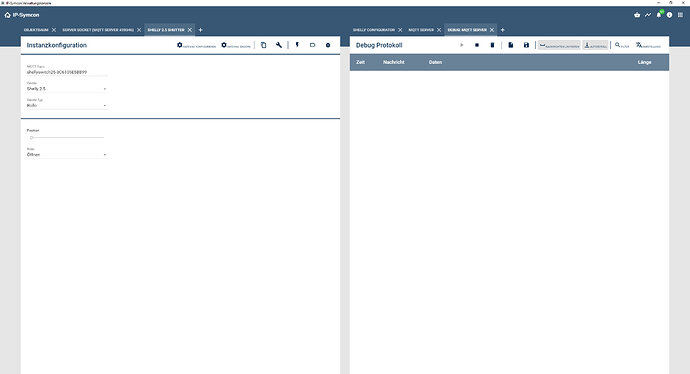
Task: Close the Objektbaum tab
Action: 54,30
